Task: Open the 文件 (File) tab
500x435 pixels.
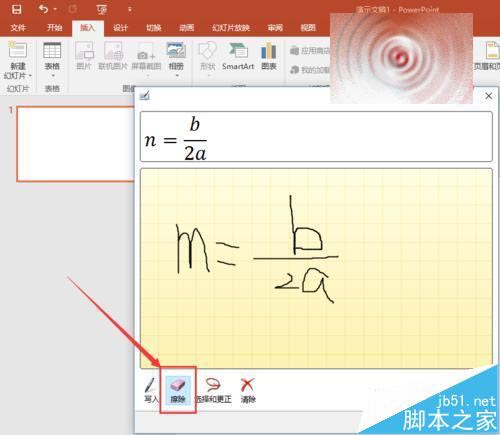Action: coord(18,28)
